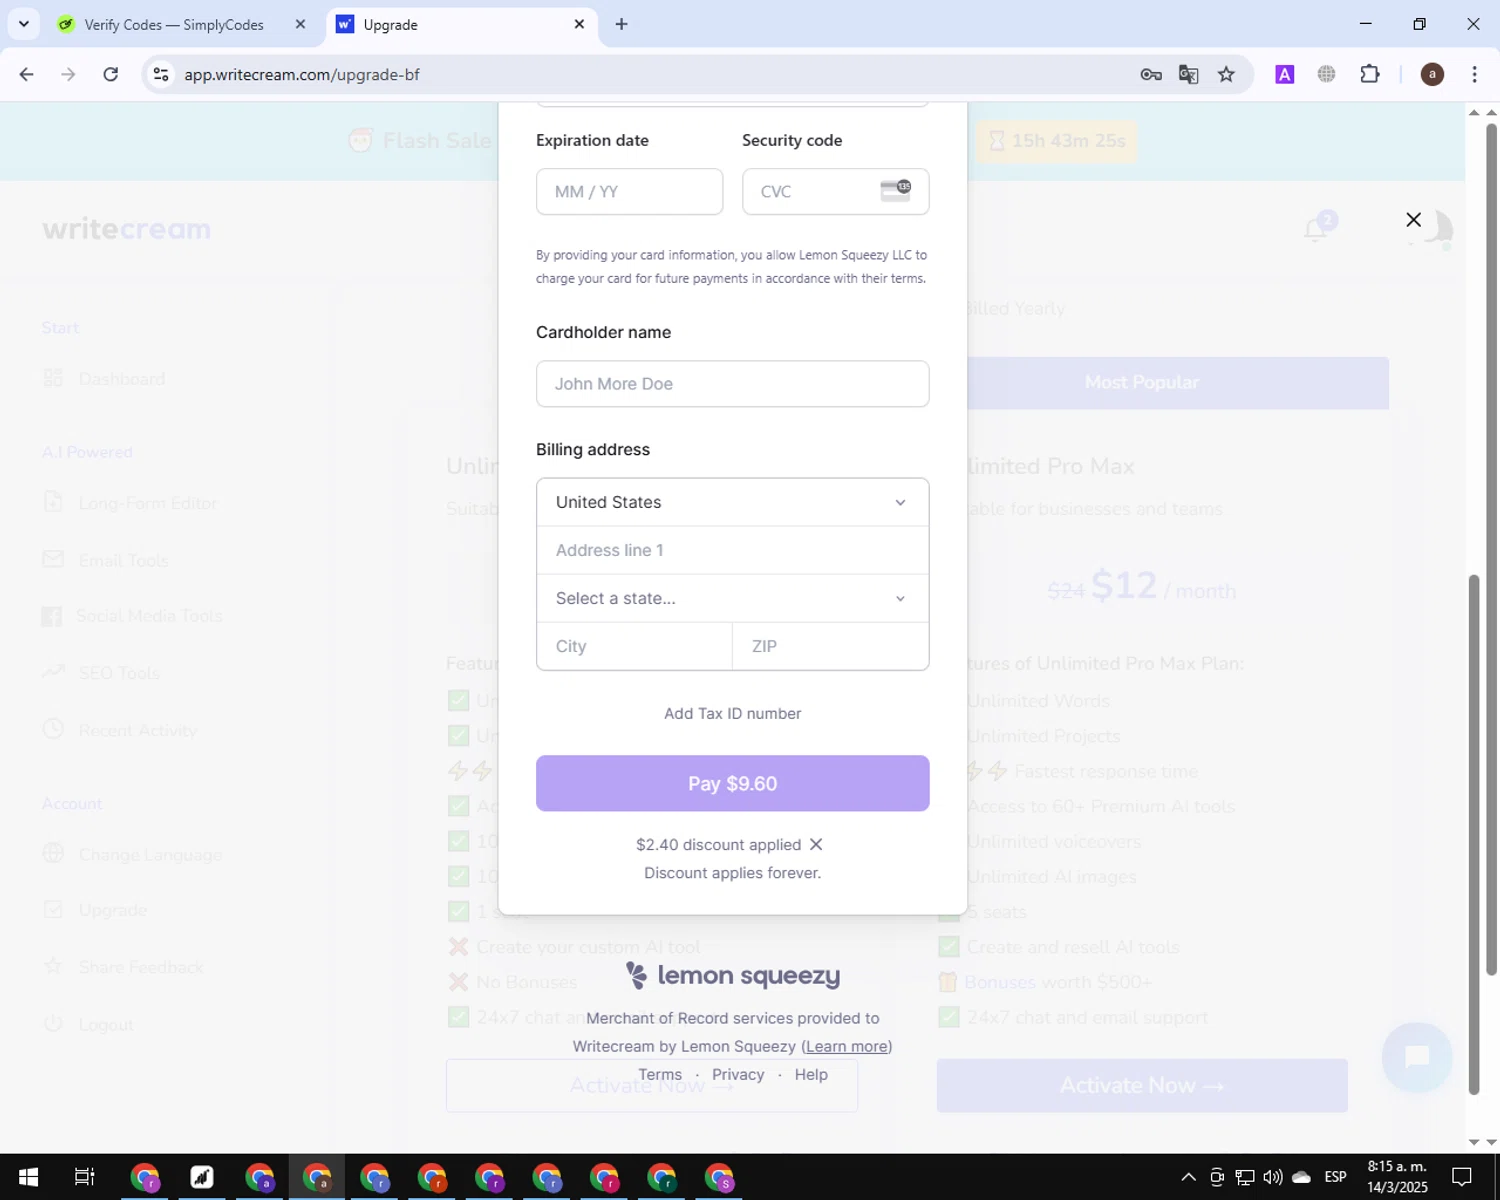Image resolution: width=1500 pixels, height=1200 pixels.
Task: Click the notifications bell icon
Action: pos(1316,230)
